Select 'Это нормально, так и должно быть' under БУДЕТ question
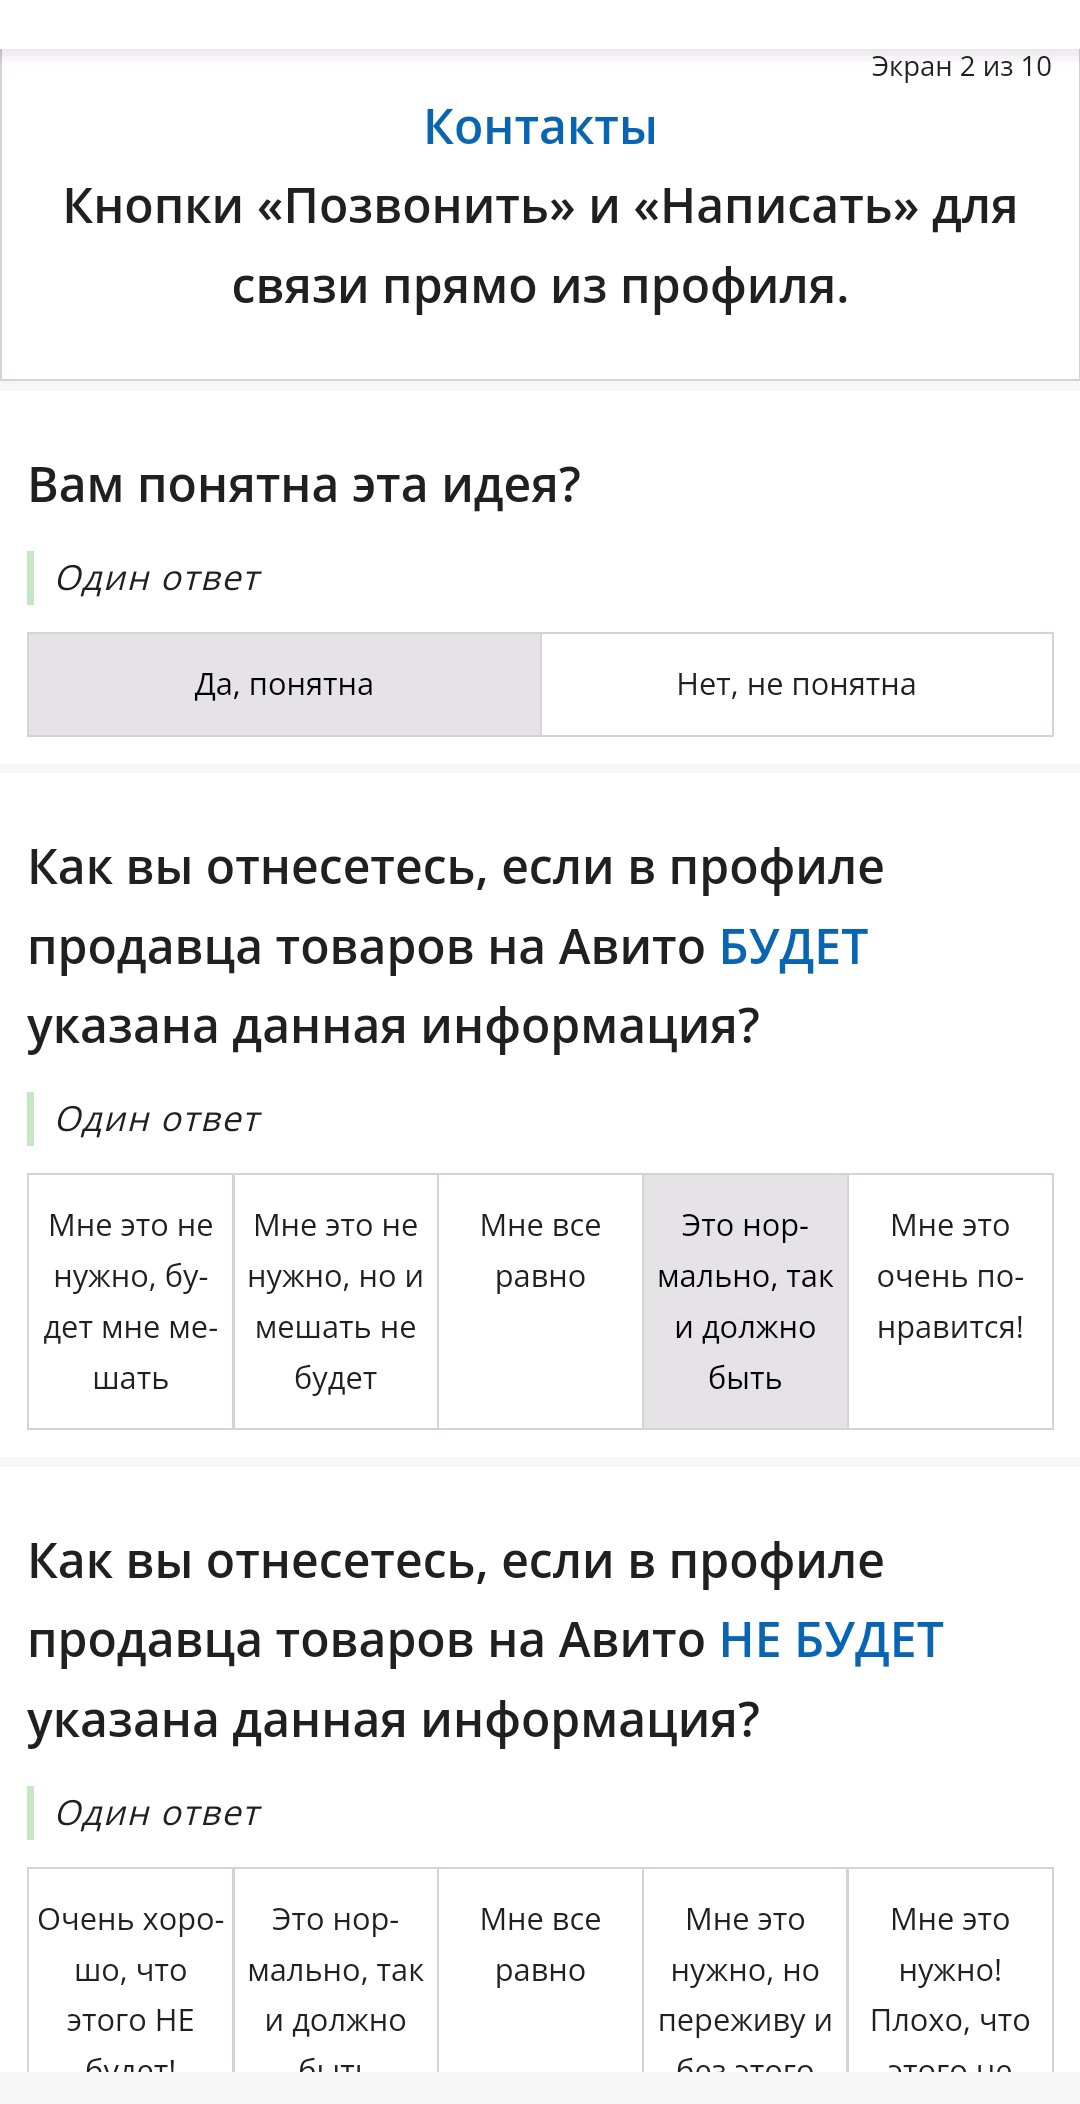The width and height of the screenshot is (1080, 2104). pyautogui.click(x=745, y=1301)
